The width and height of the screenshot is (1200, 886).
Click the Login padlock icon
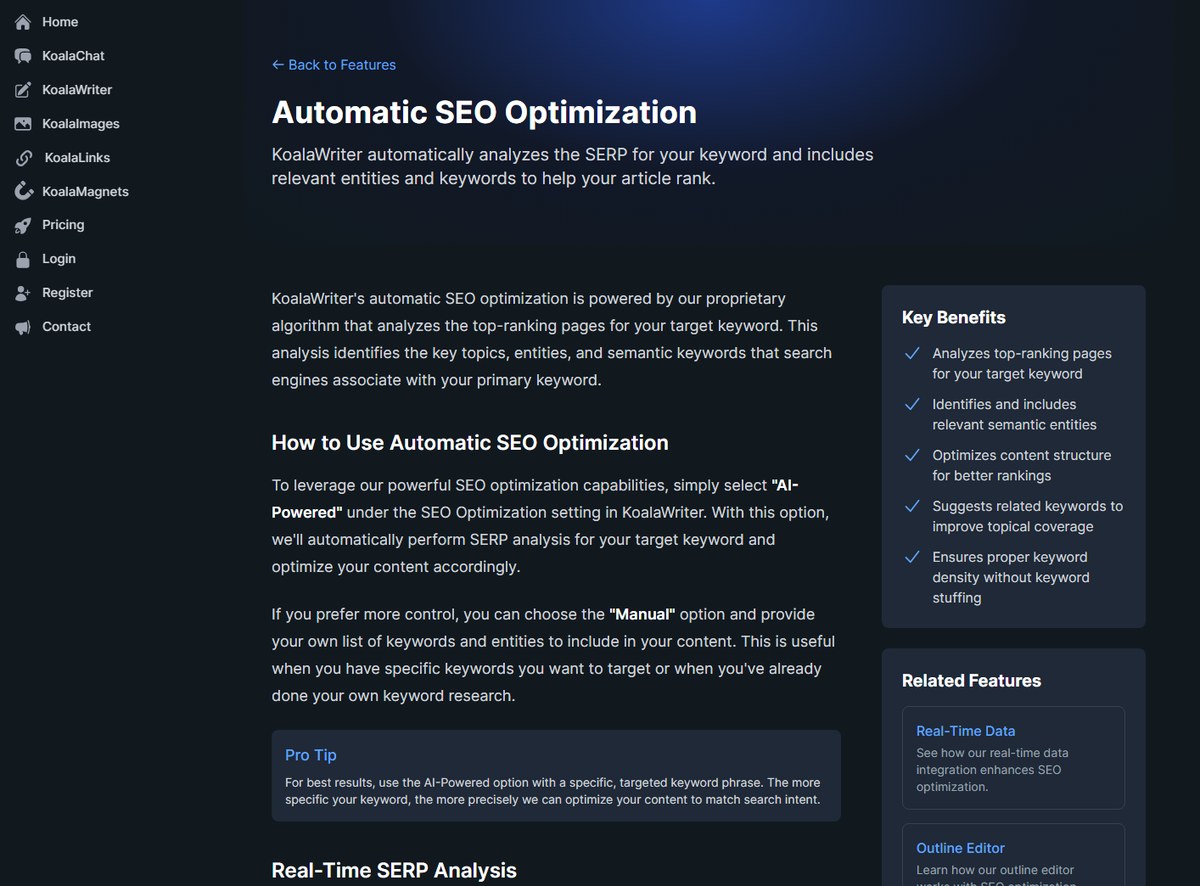coord(23,259)
